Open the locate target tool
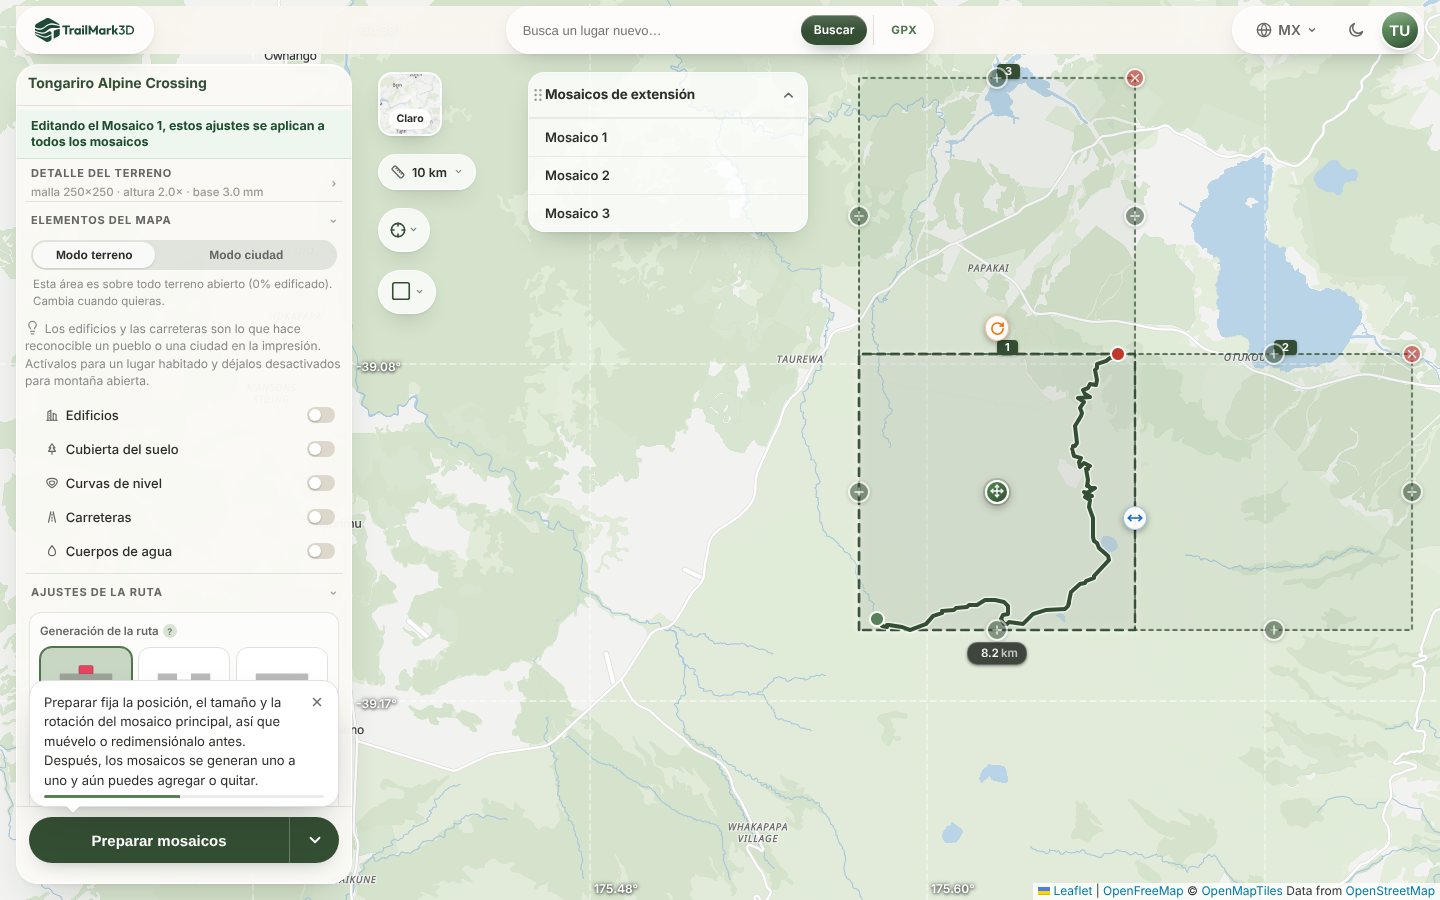 [404, 230]
